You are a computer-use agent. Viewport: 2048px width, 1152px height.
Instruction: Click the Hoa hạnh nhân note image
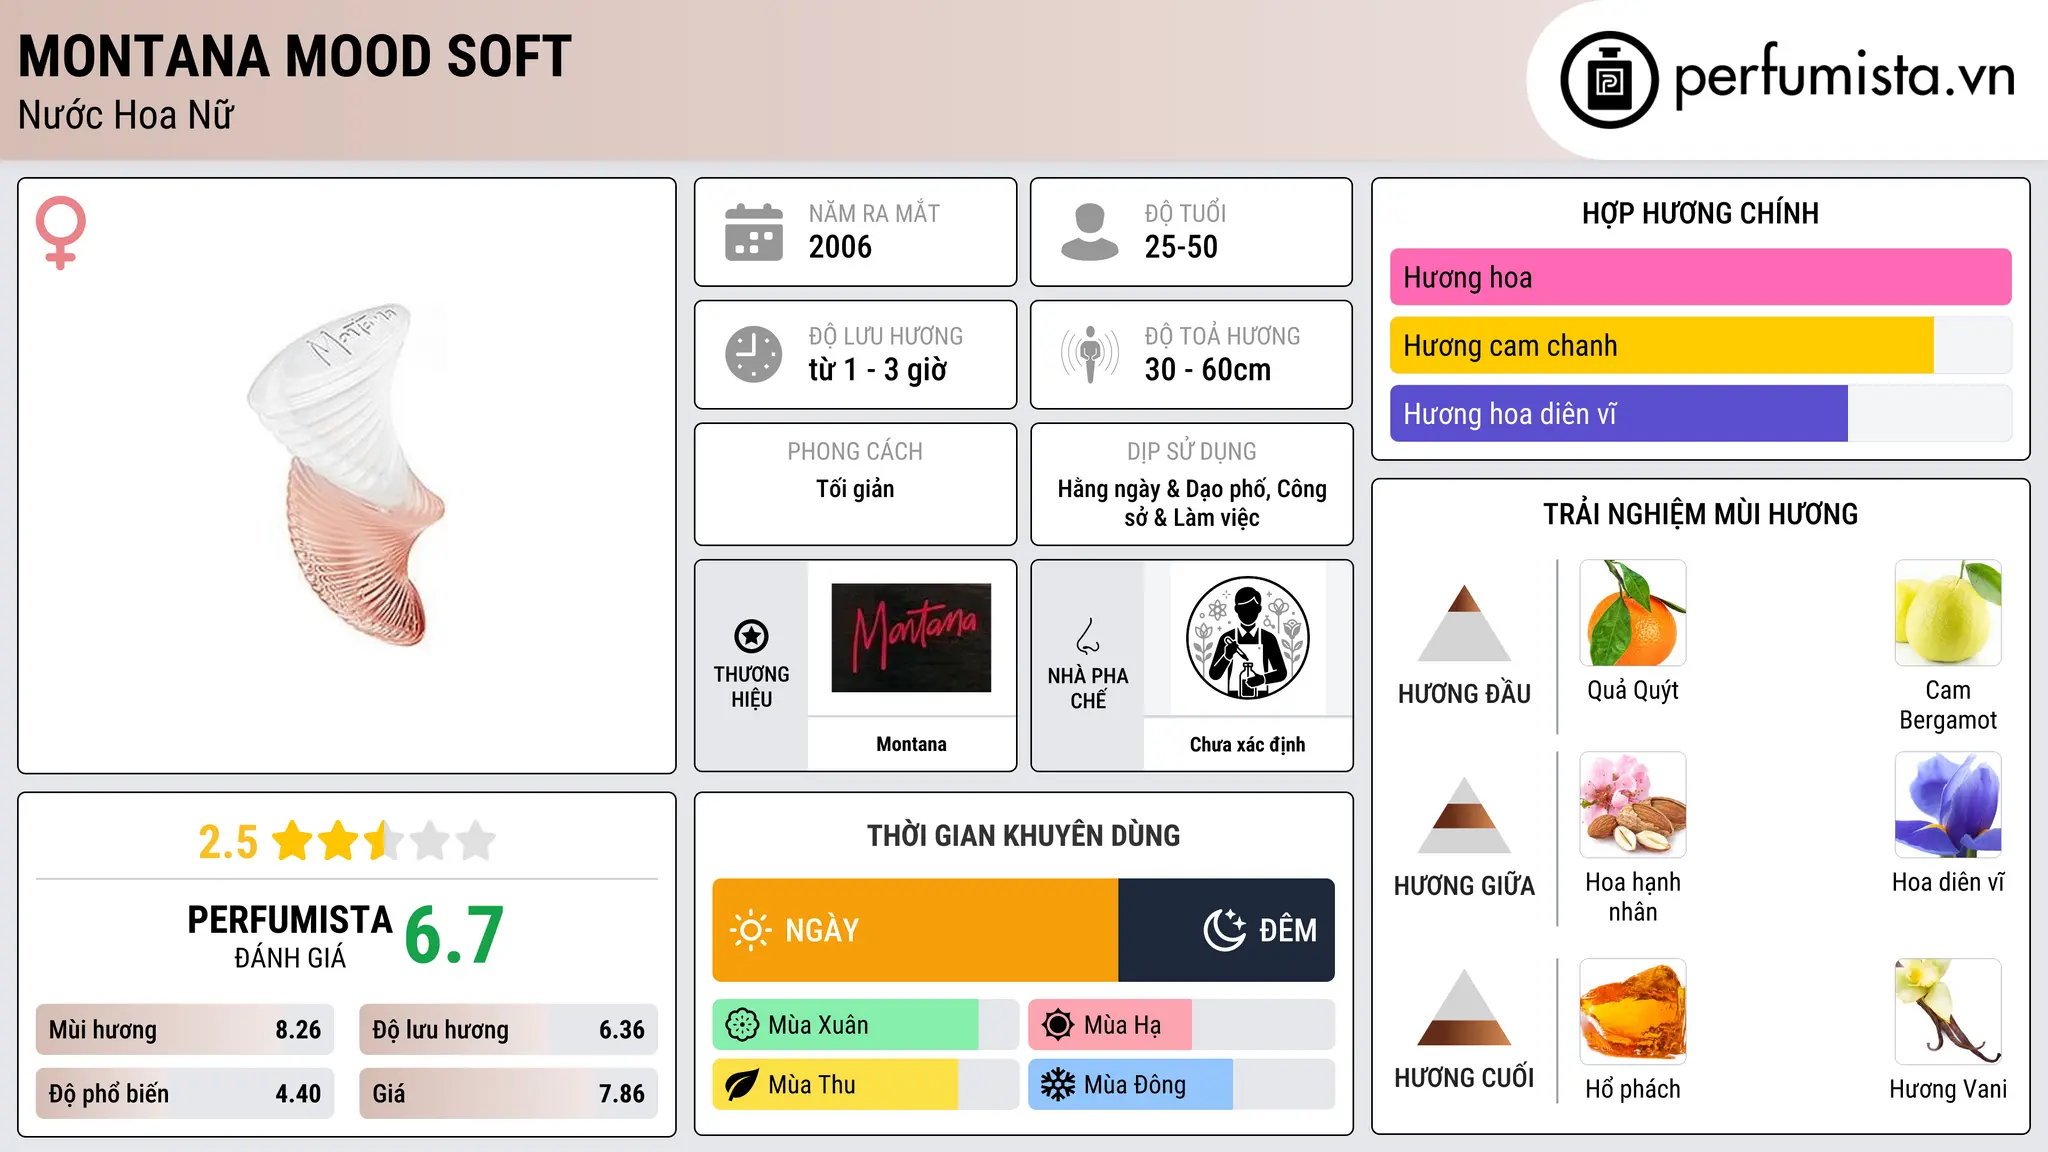point(1633,805)
